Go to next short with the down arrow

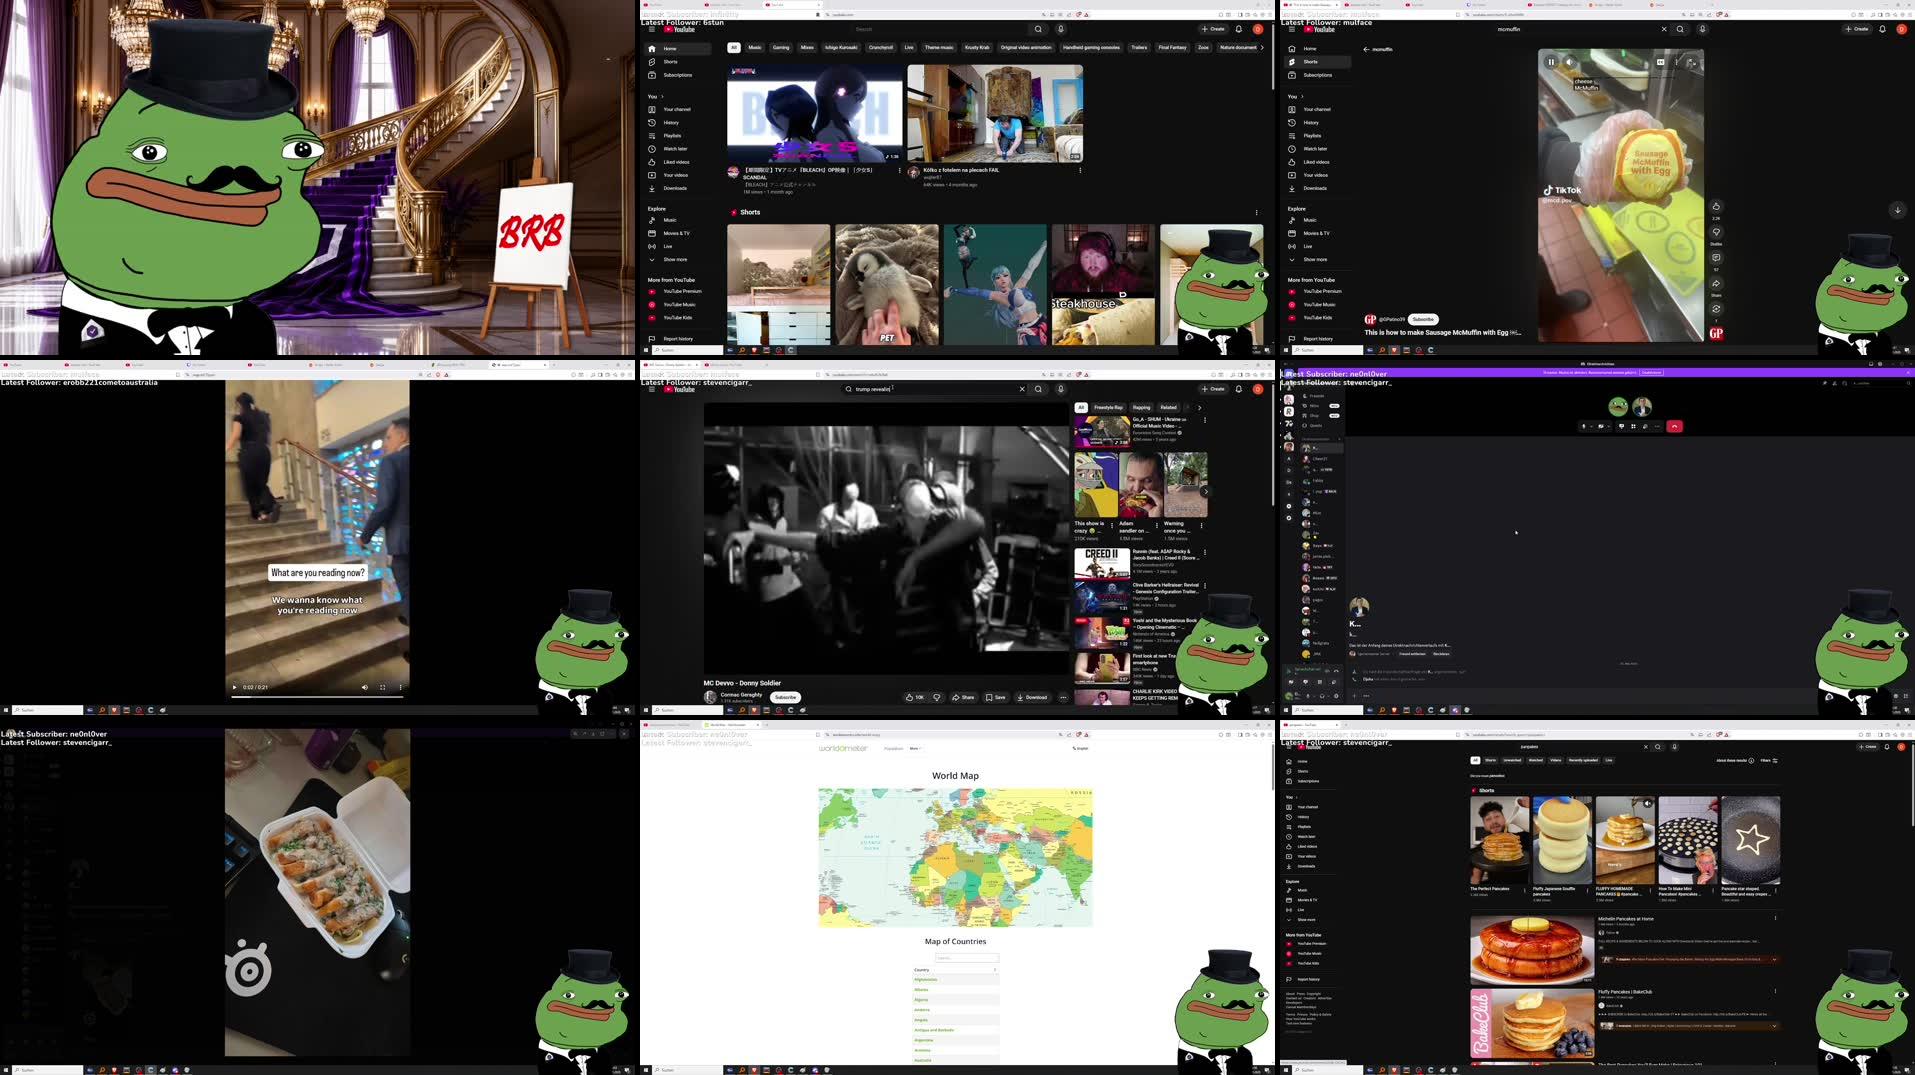coord(1897,210)
